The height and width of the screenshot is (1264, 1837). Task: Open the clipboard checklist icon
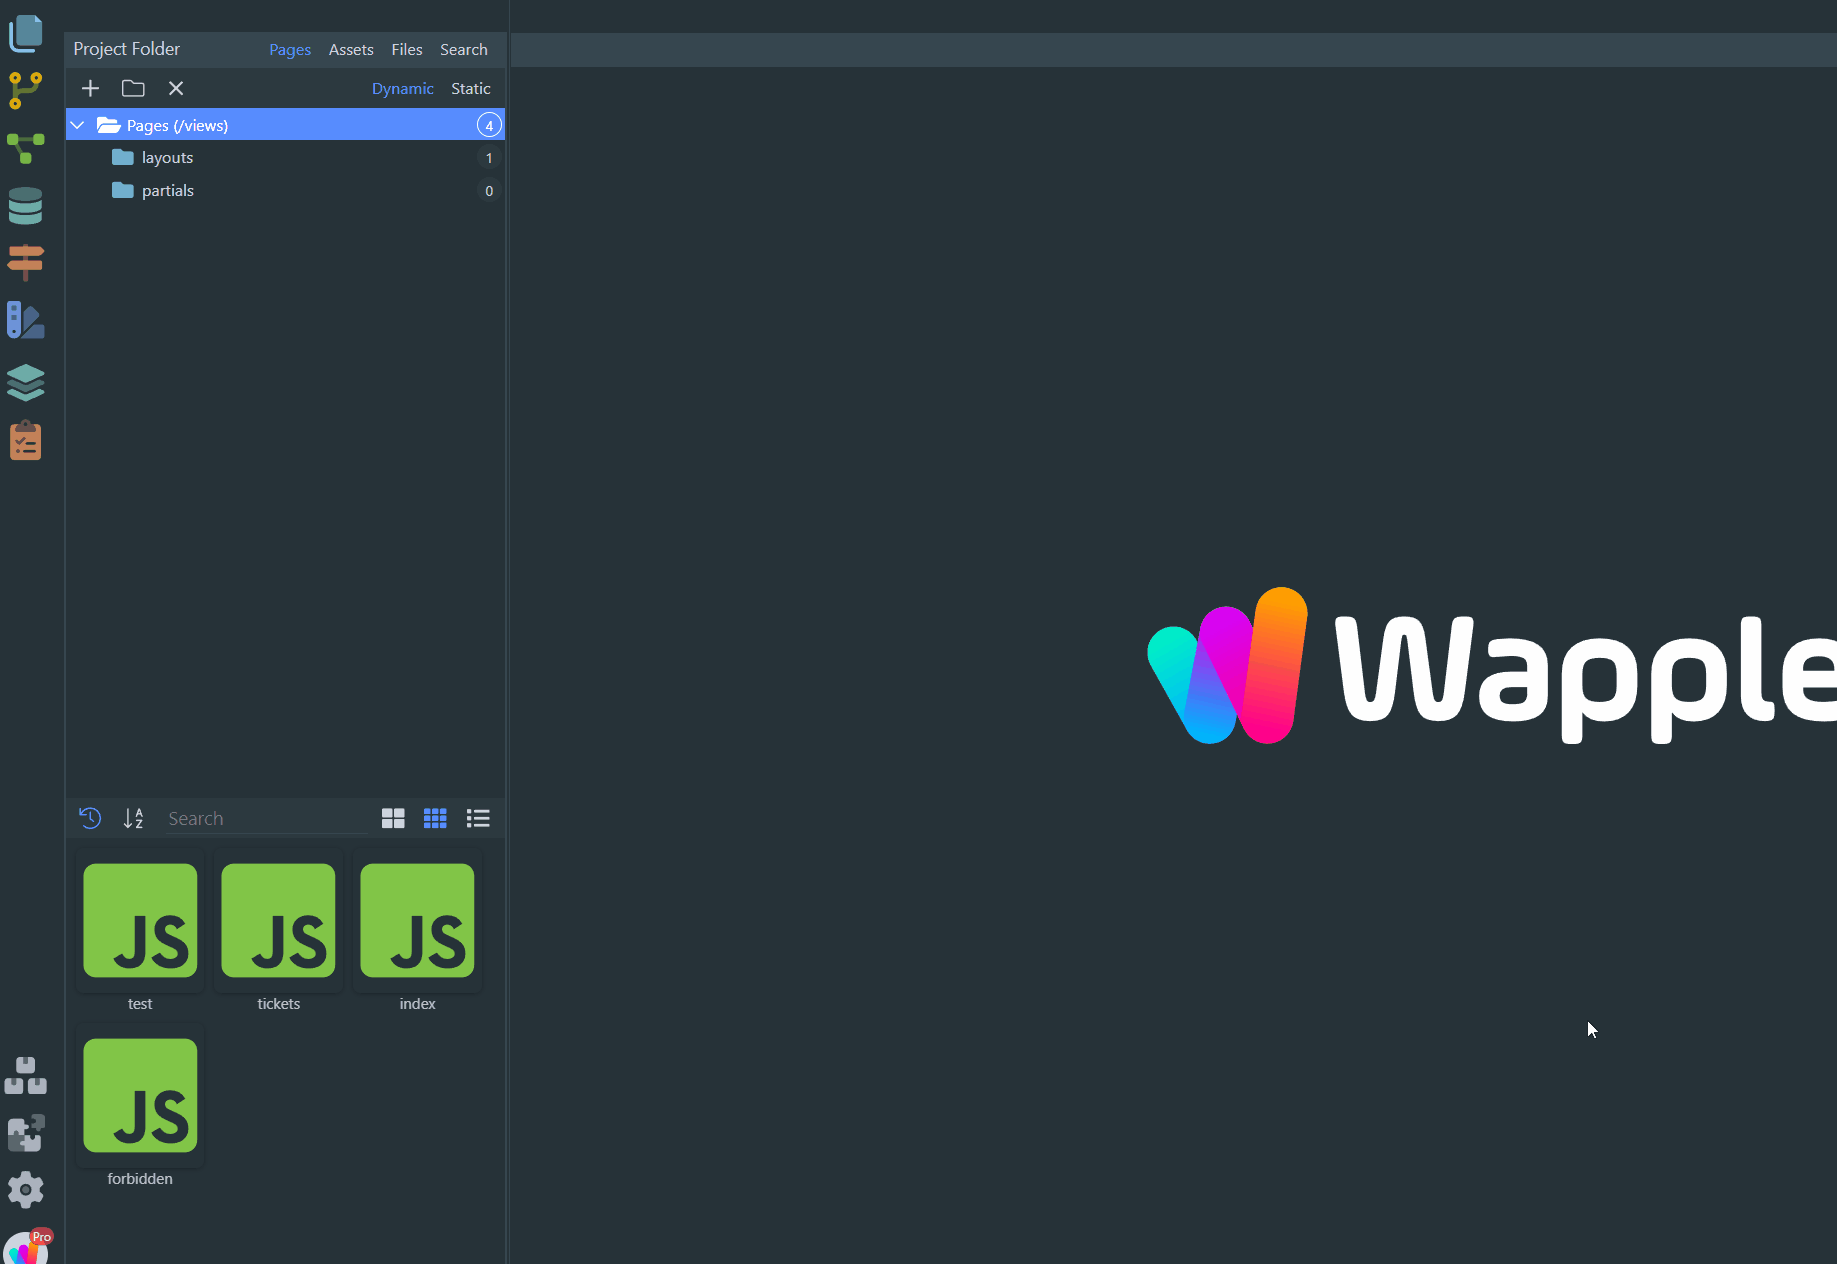(26, 440)
